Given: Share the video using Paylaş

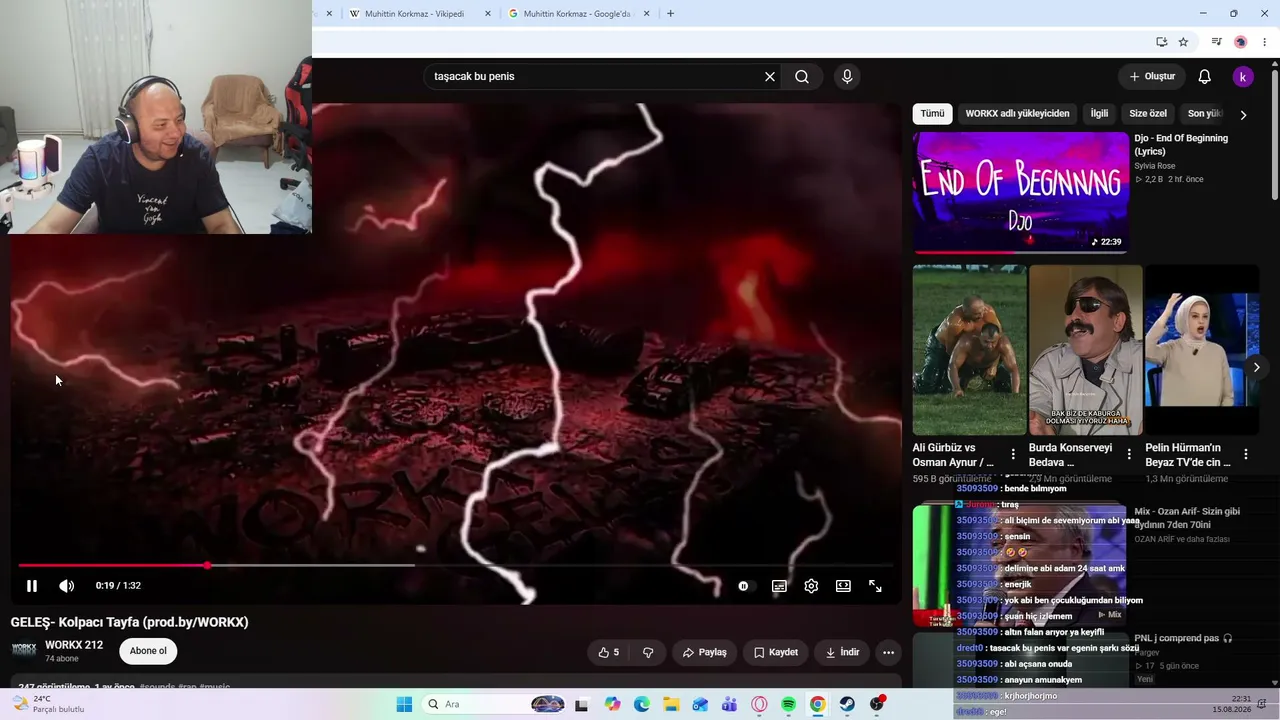Looking at the screenshot, I should [704, 652].
